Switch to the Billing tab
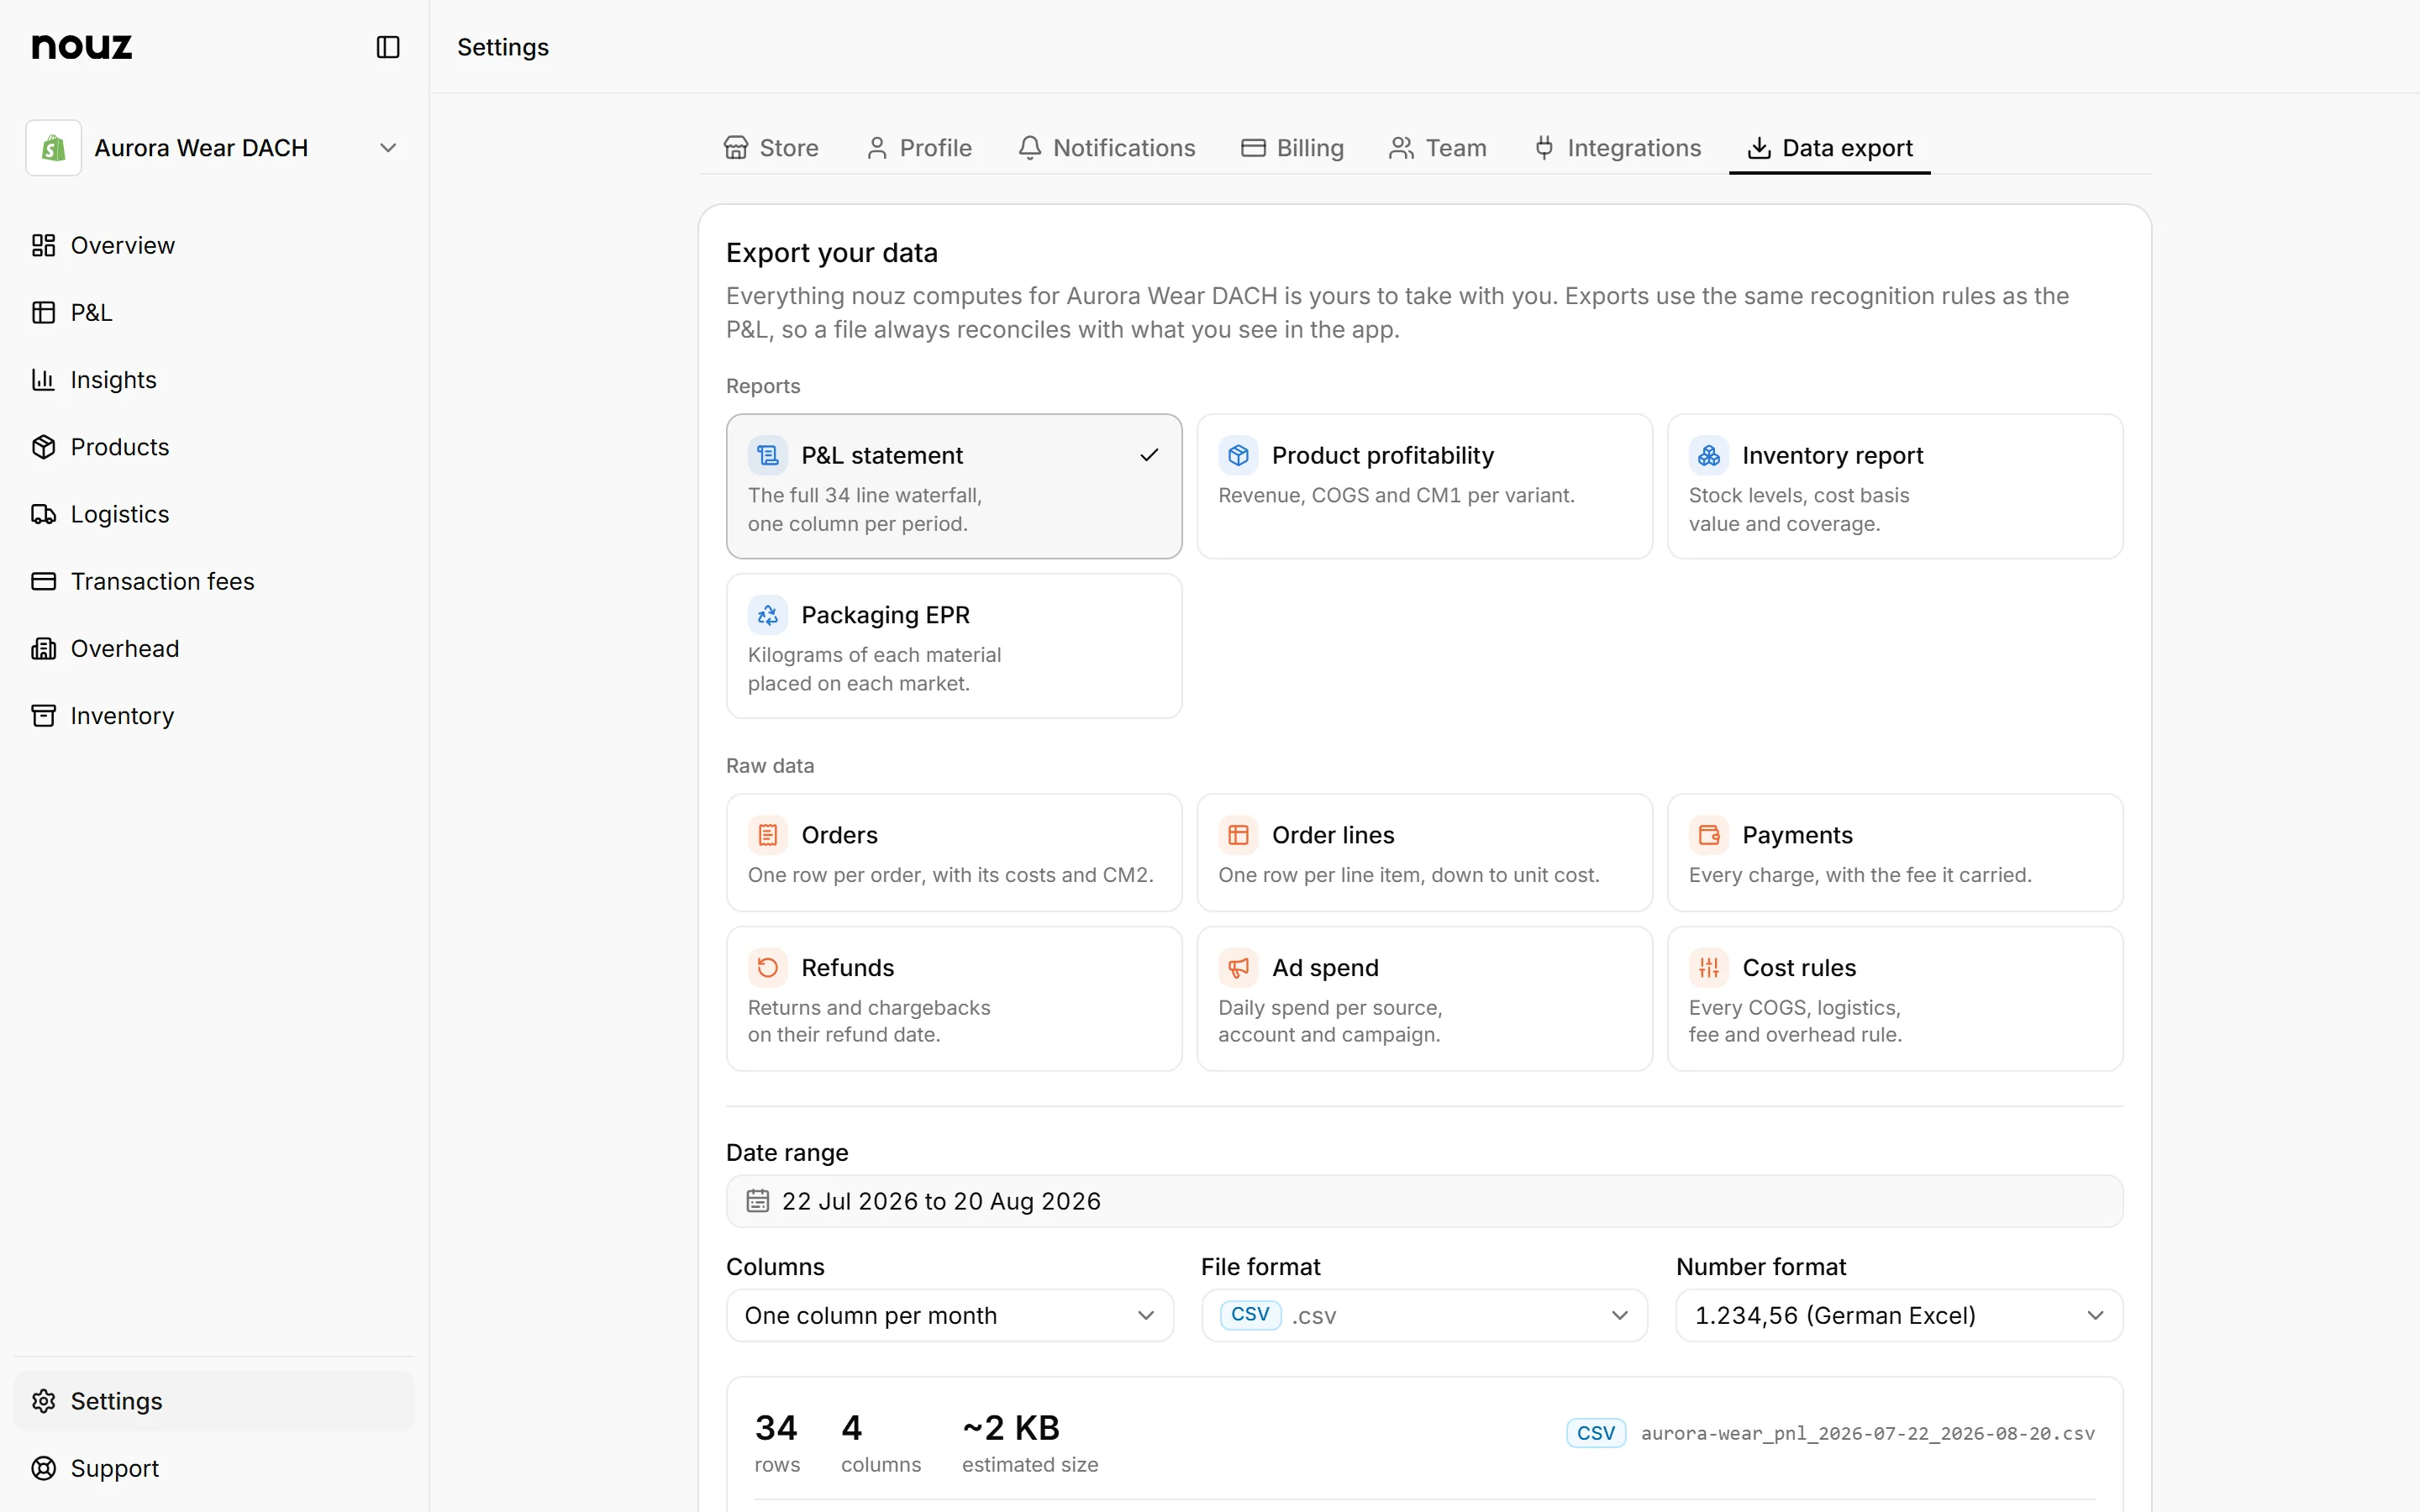The width and height of the screenshot is (2420, 1512). coord(1293,148)
